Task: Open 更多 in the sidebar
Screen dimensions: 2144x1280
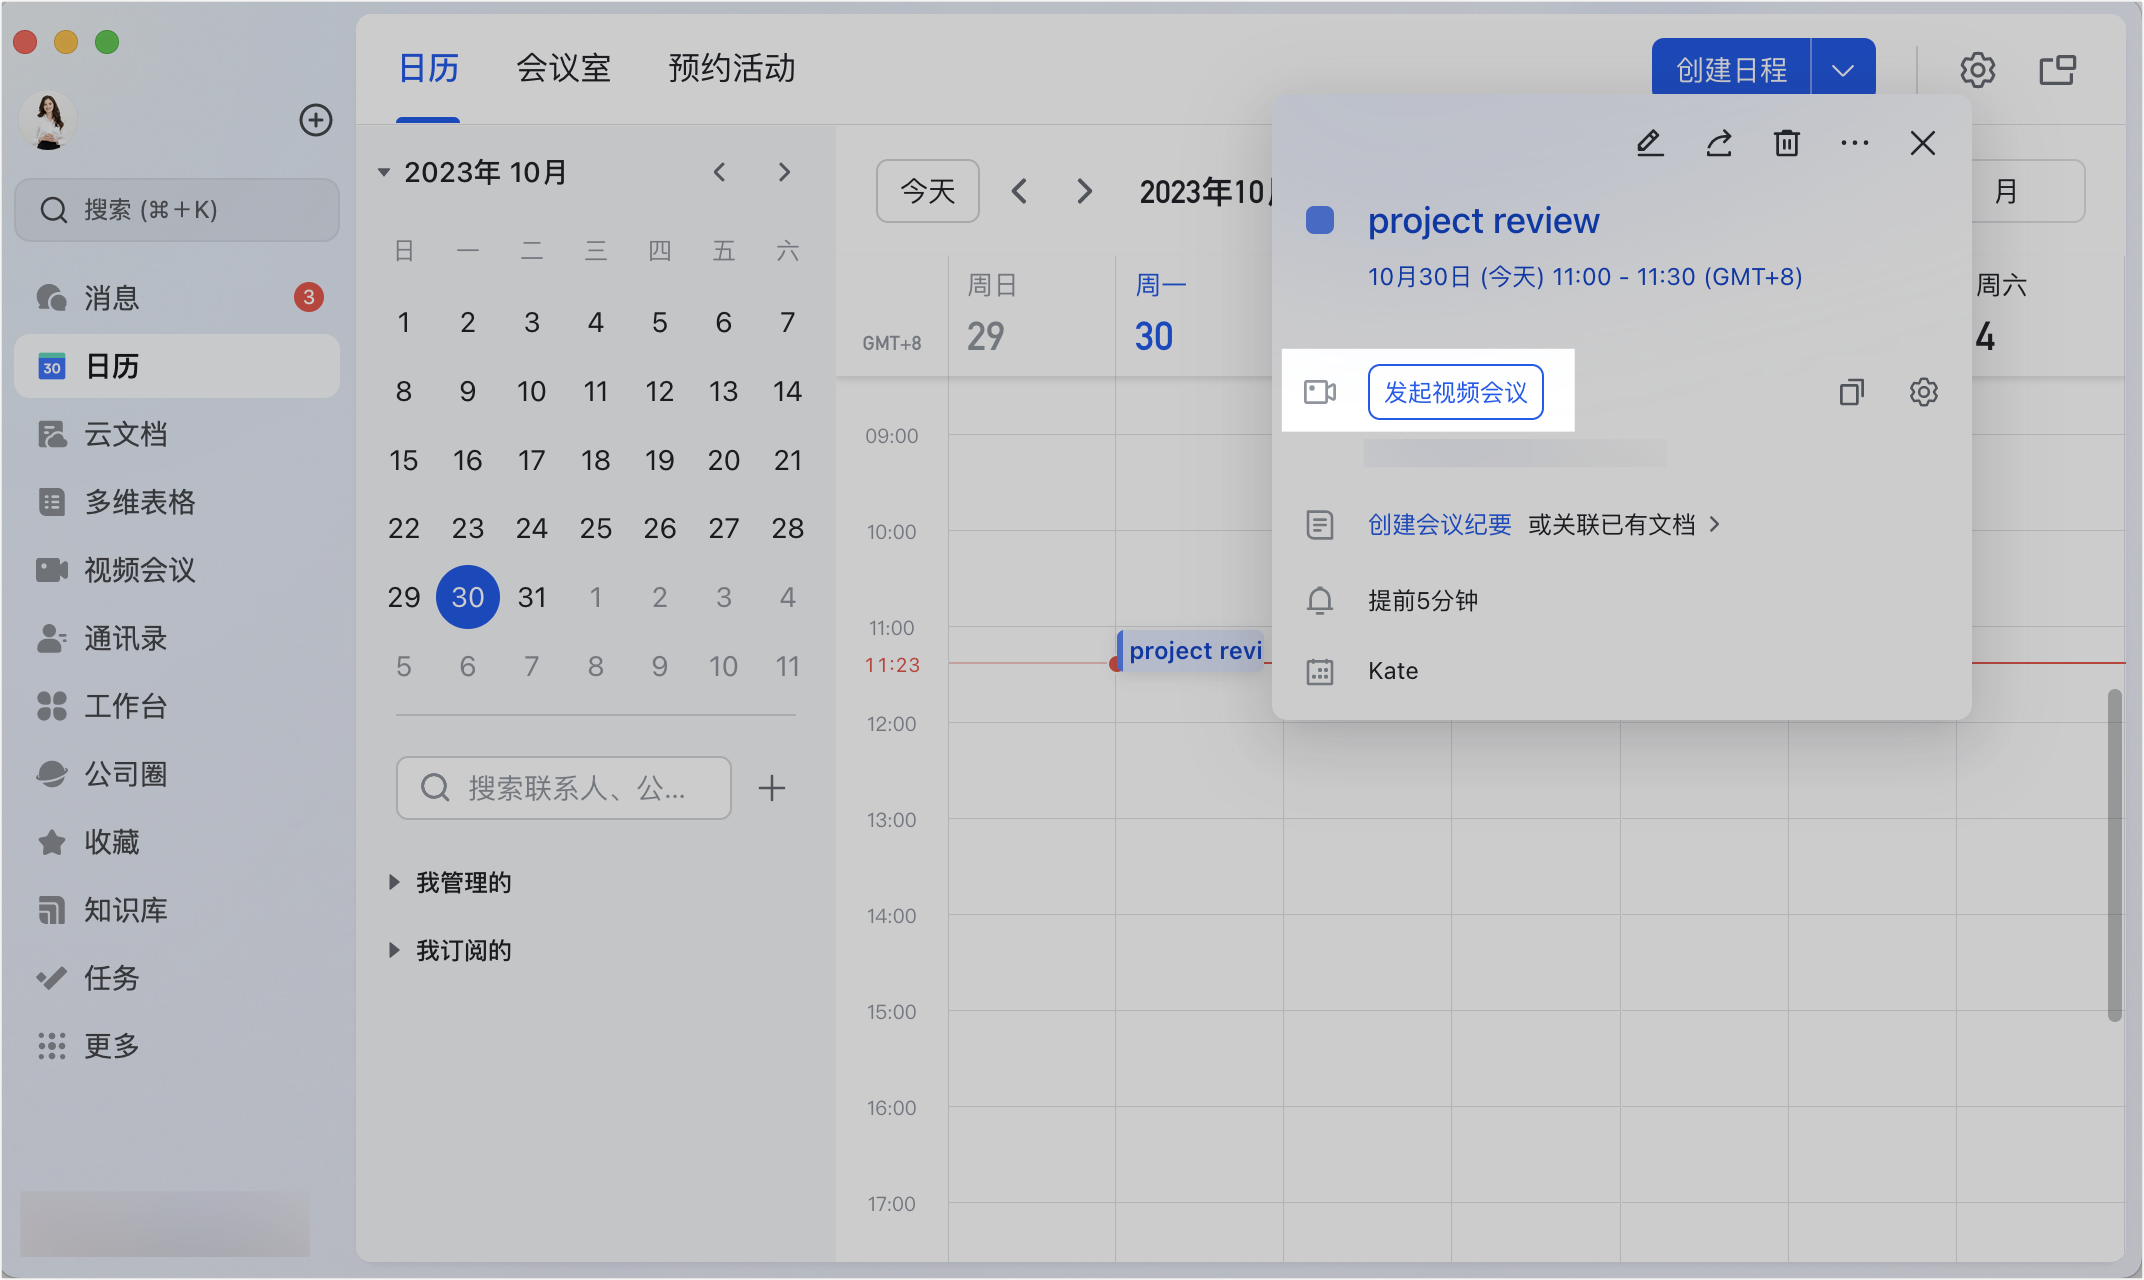Action: coord(177,1046)
